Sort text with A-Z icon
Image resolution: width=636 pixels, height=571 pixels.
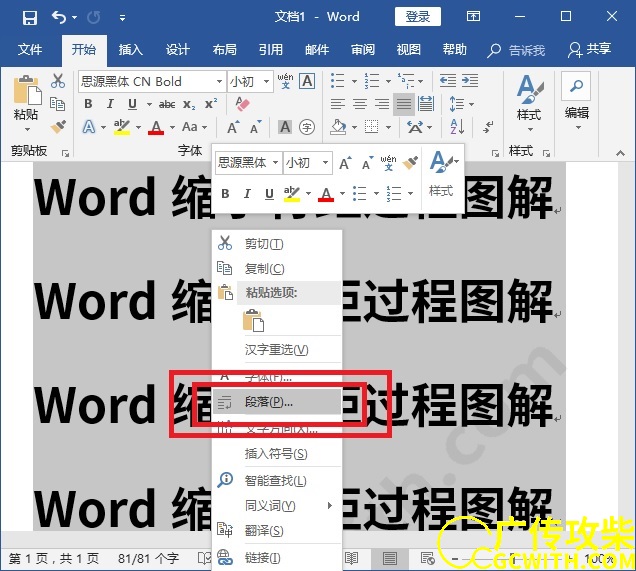point(458,127)
